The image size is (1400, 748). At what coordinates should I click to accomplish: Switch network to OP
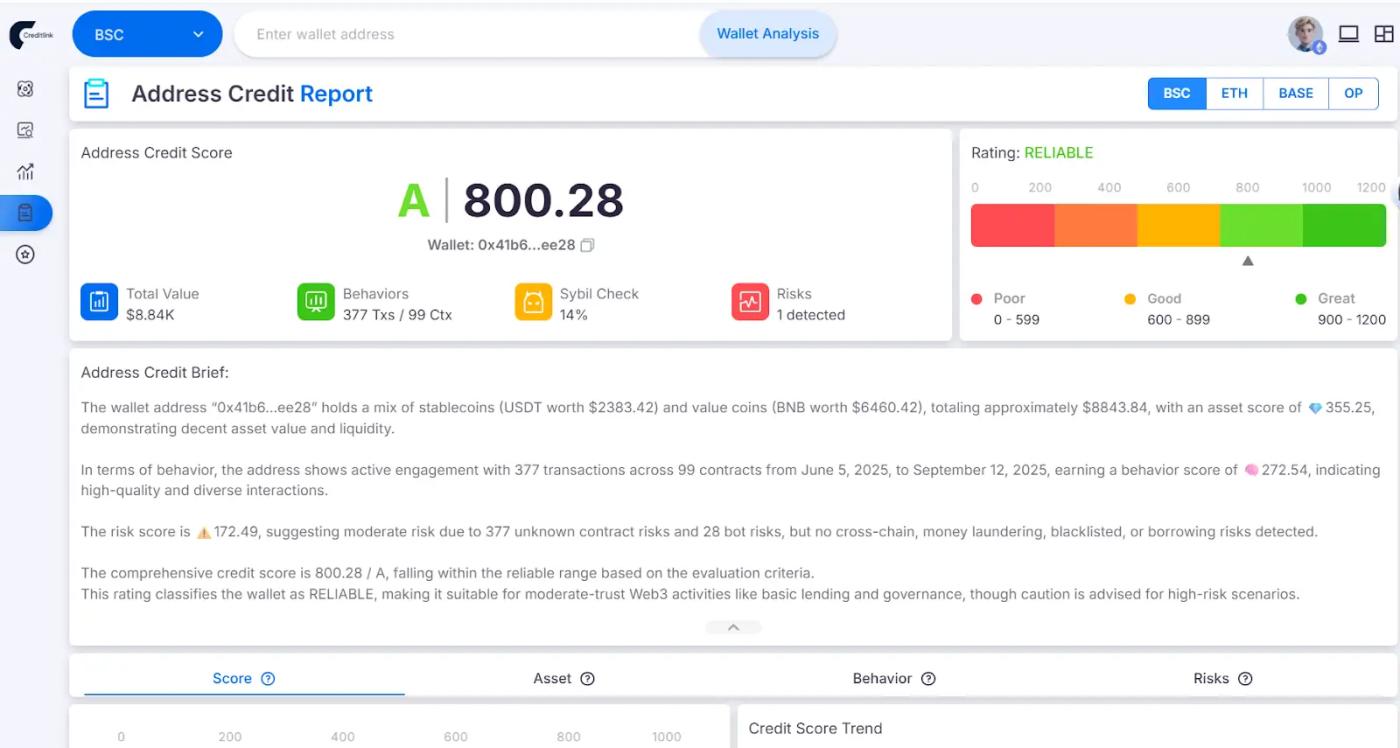pyautogui.click(x=1353, y=93)
